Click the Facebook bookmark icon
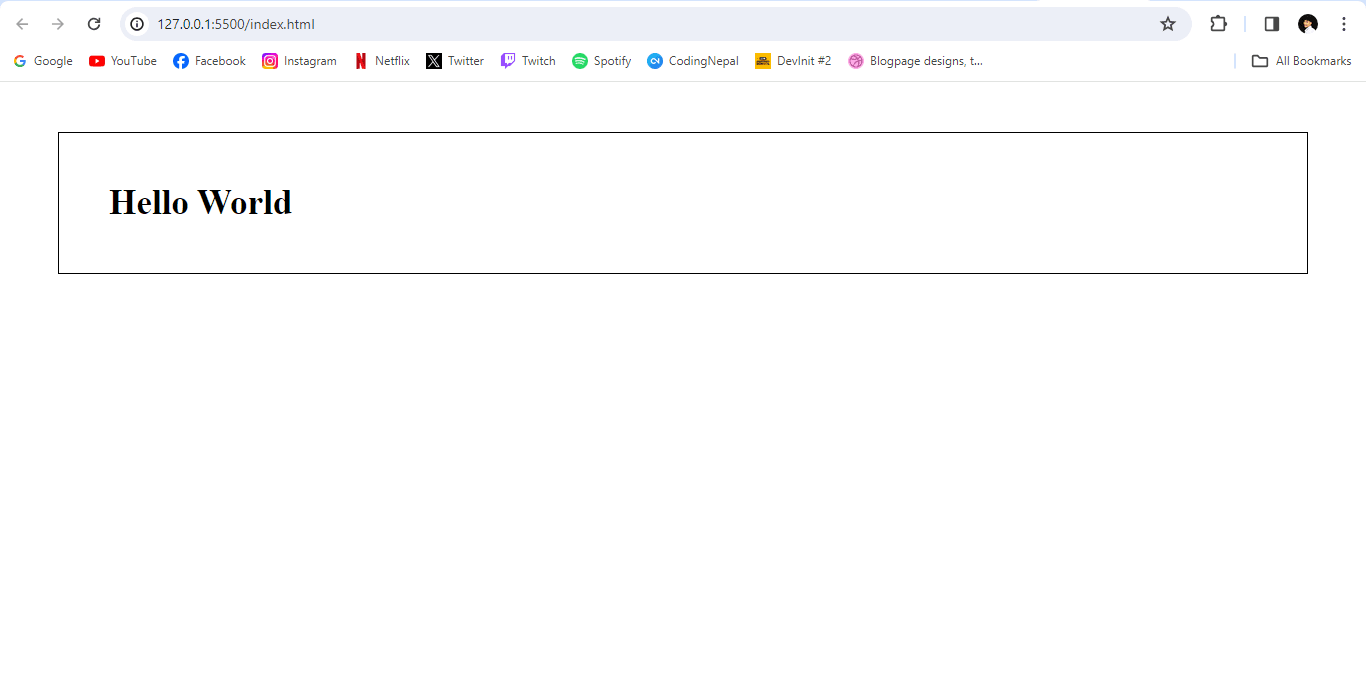 180,61
